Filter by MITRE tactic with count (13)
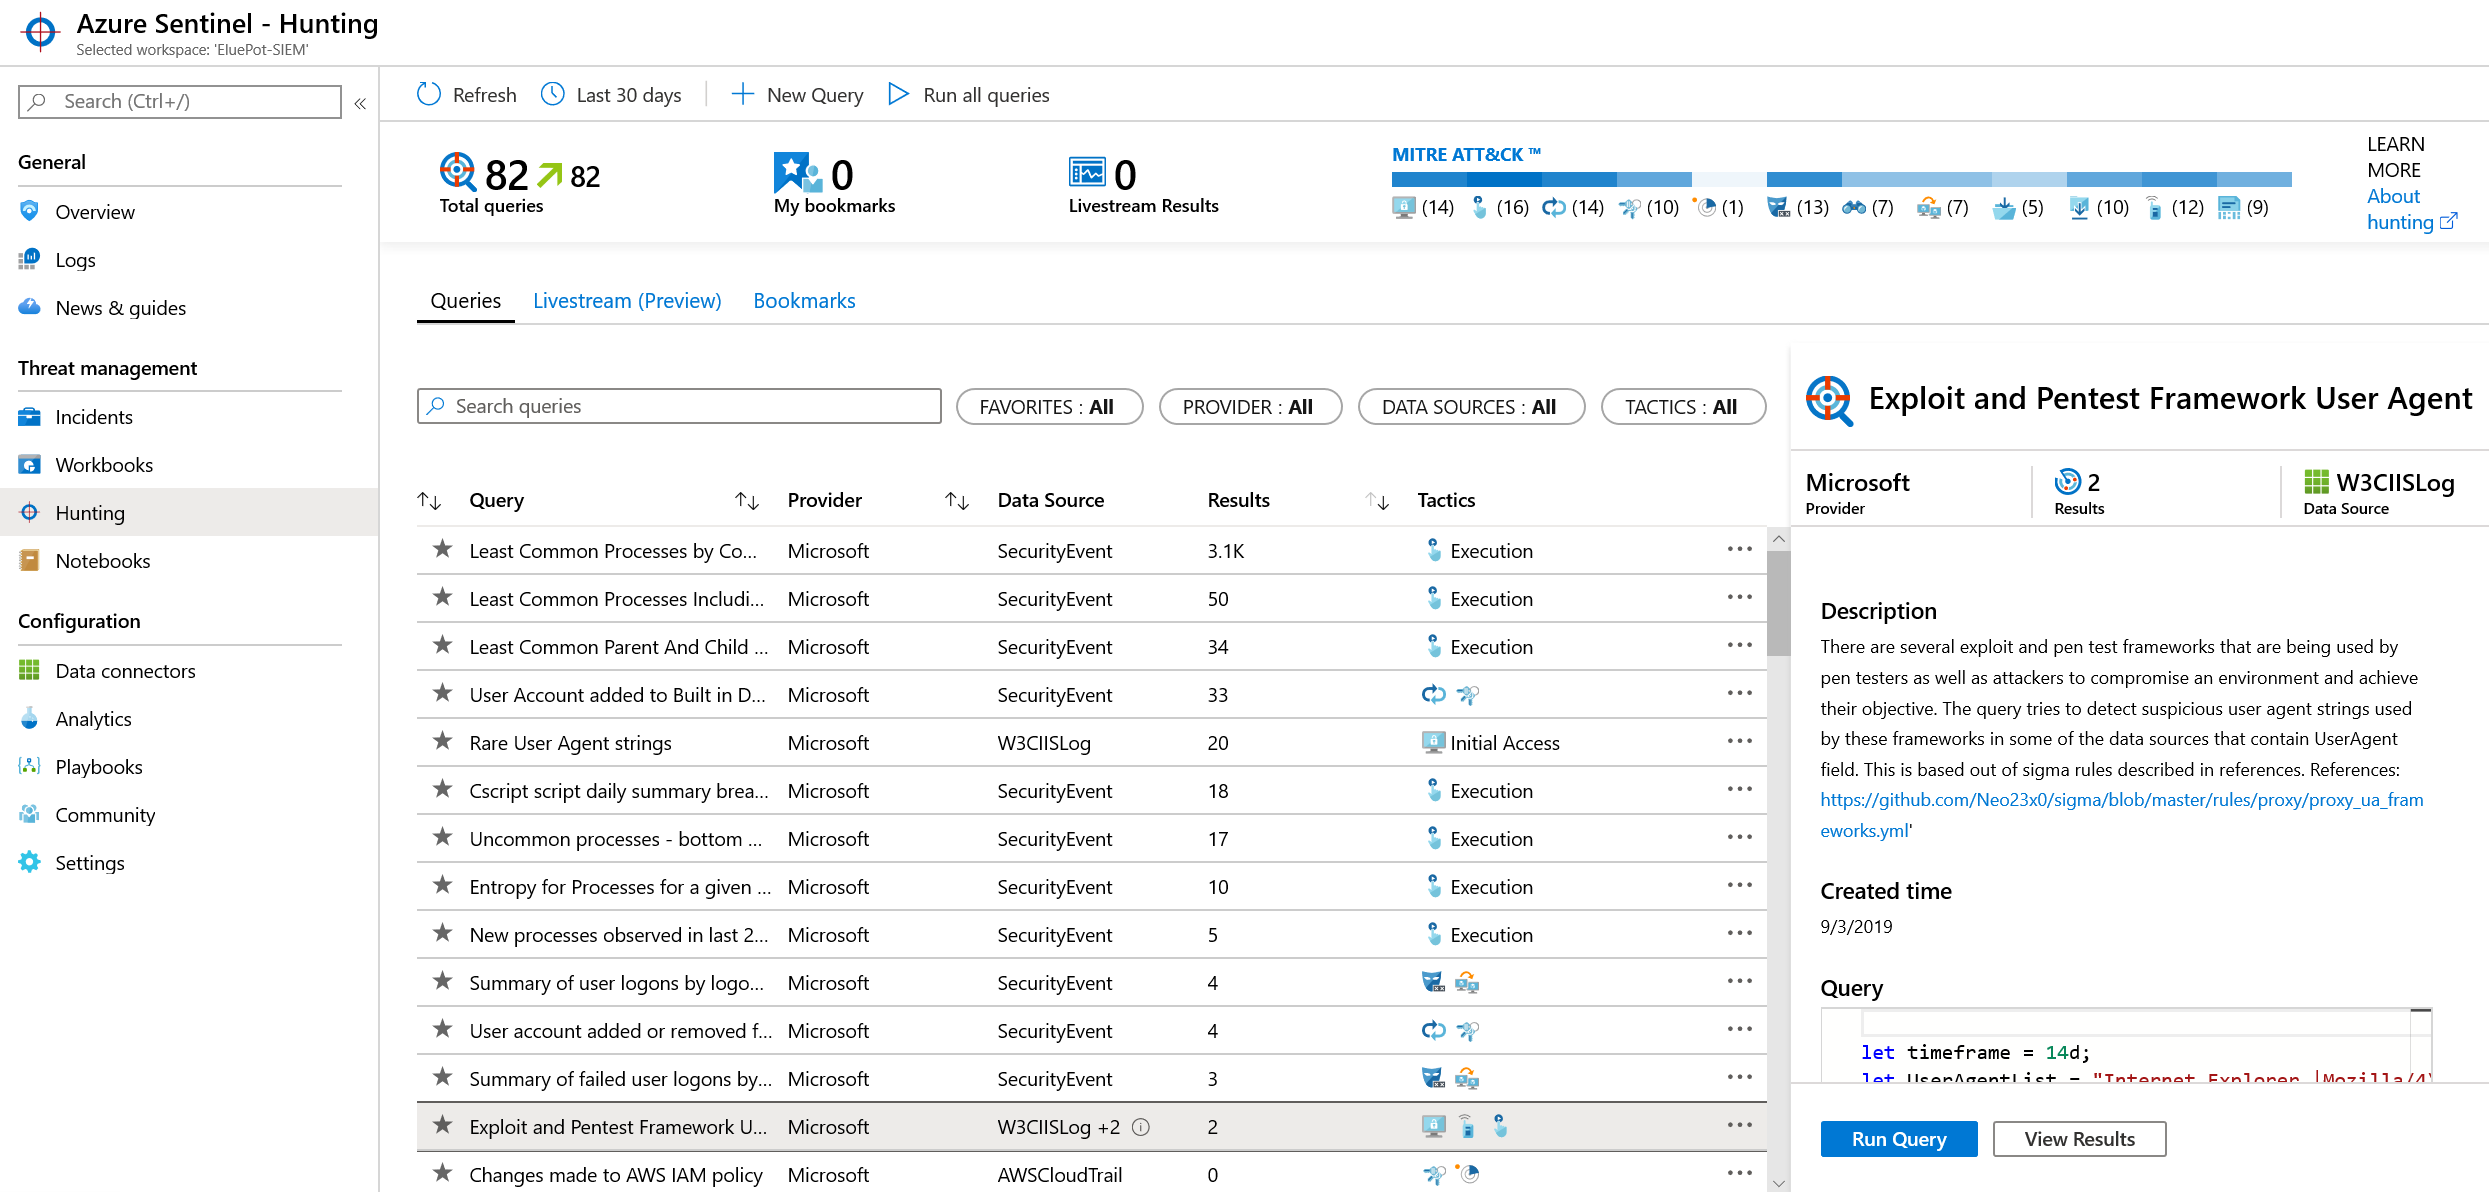 click(x=1798, y=207)
